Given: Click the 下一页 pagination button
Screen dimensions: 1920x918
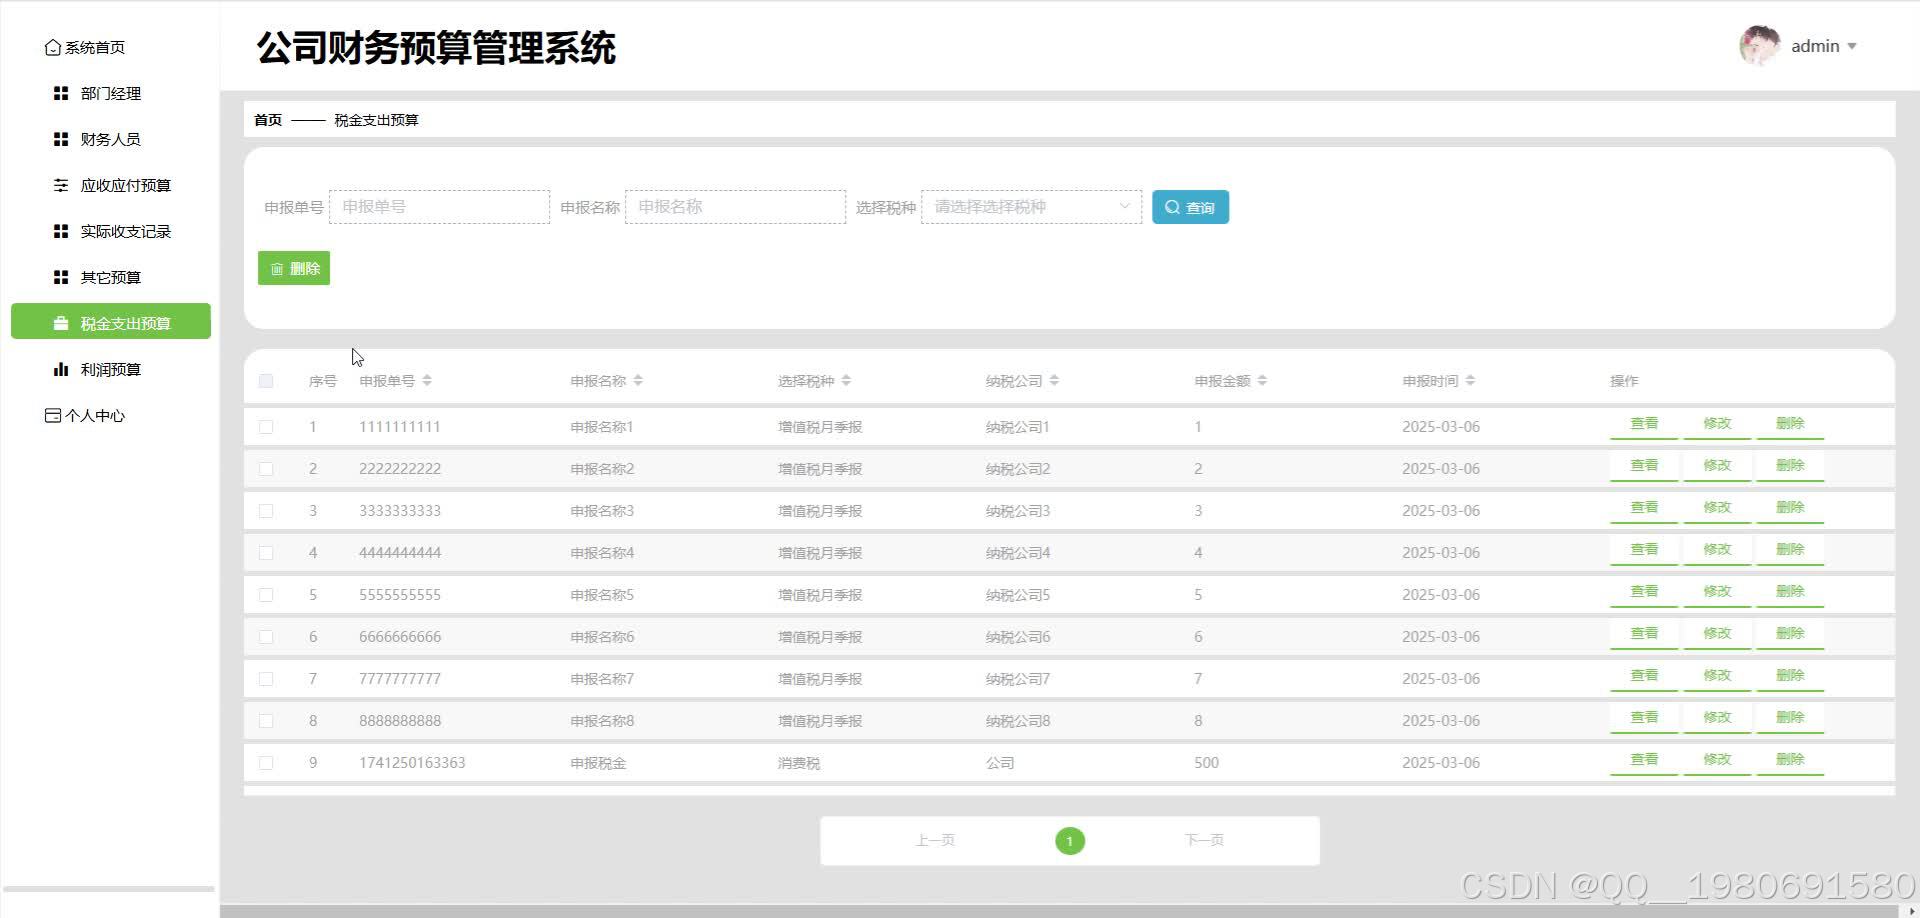Looking at the screenshot, I should point(1204,840).
